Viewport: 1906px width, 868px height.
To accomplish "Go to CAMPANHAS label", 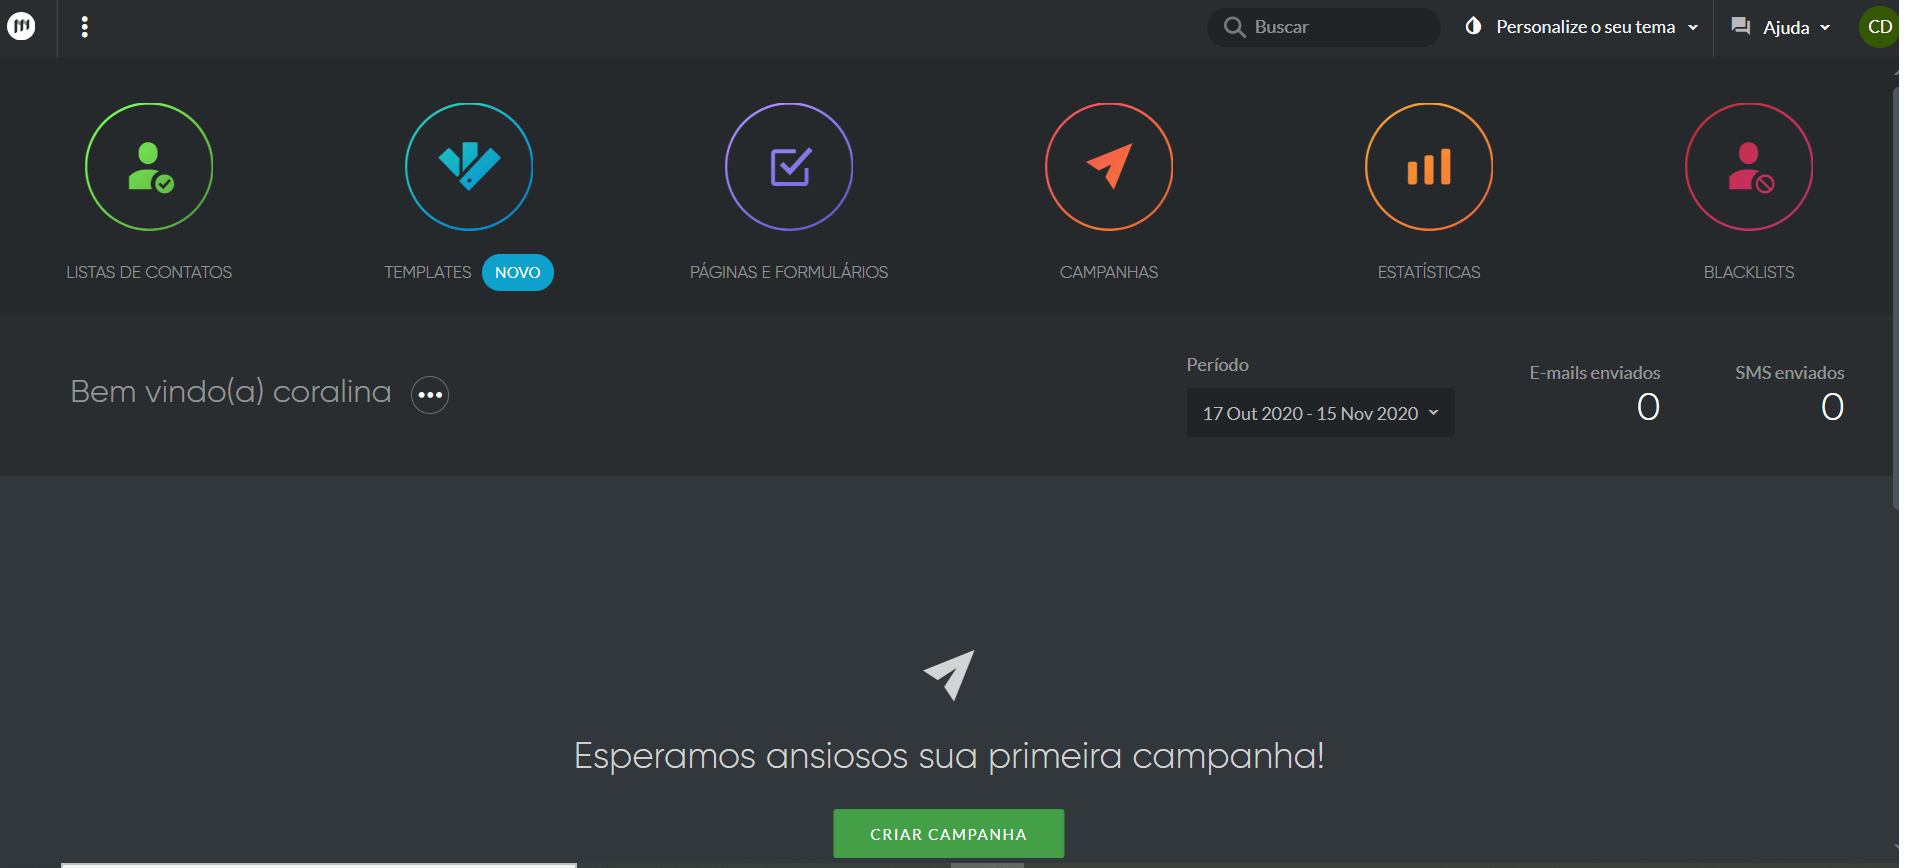I will click(1109, 272).
